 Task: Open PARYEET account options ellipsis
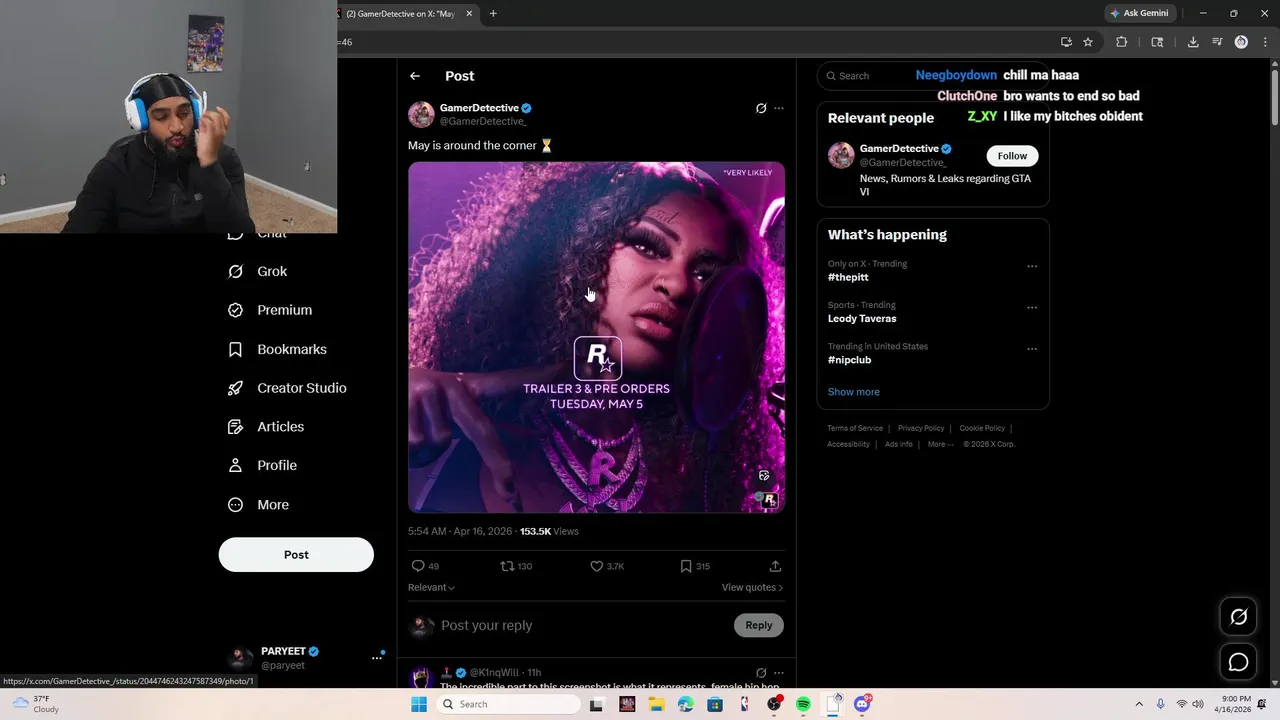(x=377, y=657)
